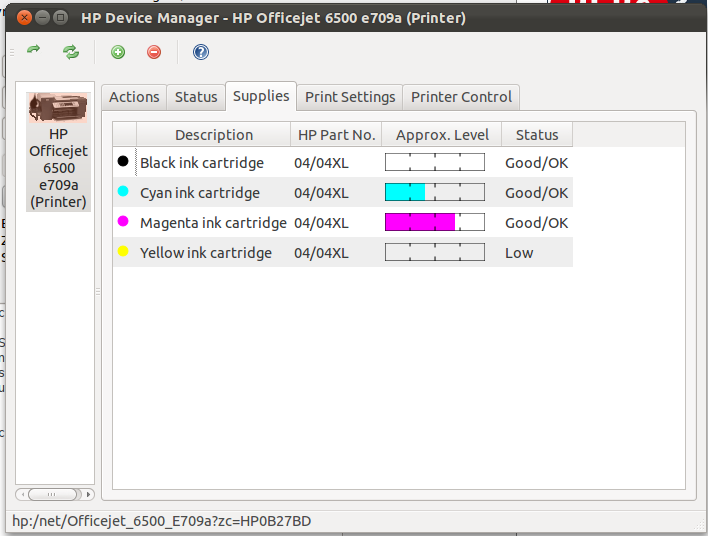The height and width of the screenshot is (536, 708).
Task: Click the magenta color dot icon
Action: click(123, 221)
